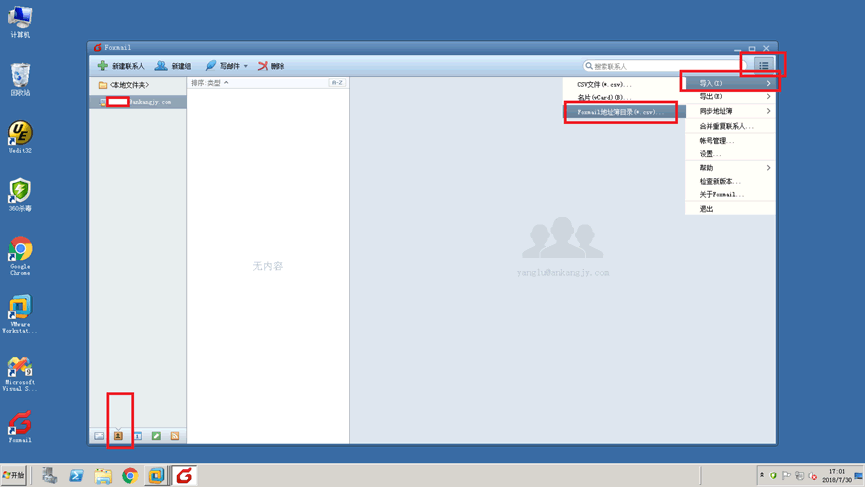Screen dimensions: 865x487
Task: Open the address book (contacts) view icon
Action: click(x=118, y=436)
